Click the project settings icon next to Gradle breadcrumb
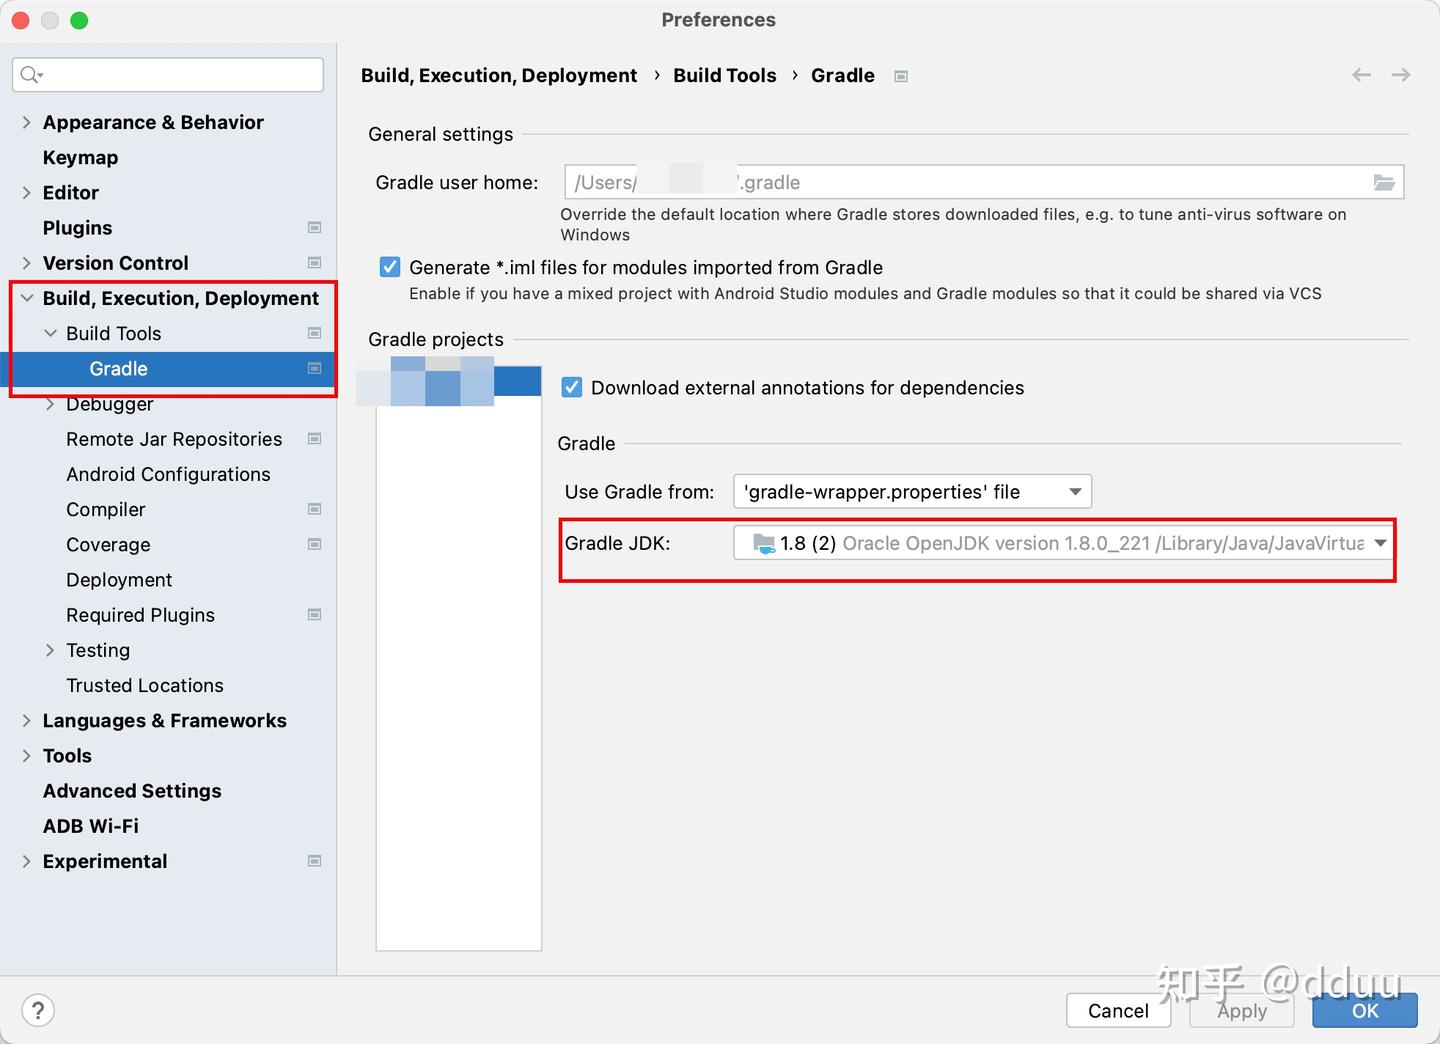 [x=901, y=76]
